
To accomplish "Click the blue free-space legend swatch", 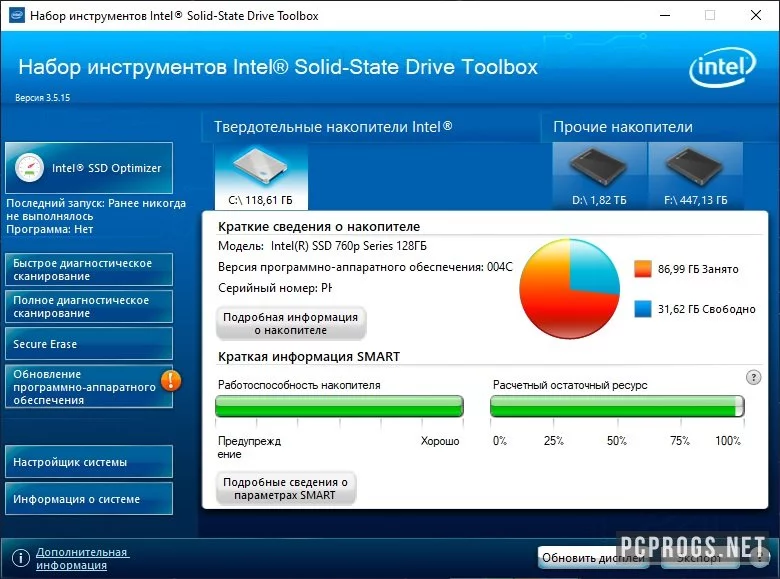I will click(x=643, y=309).
